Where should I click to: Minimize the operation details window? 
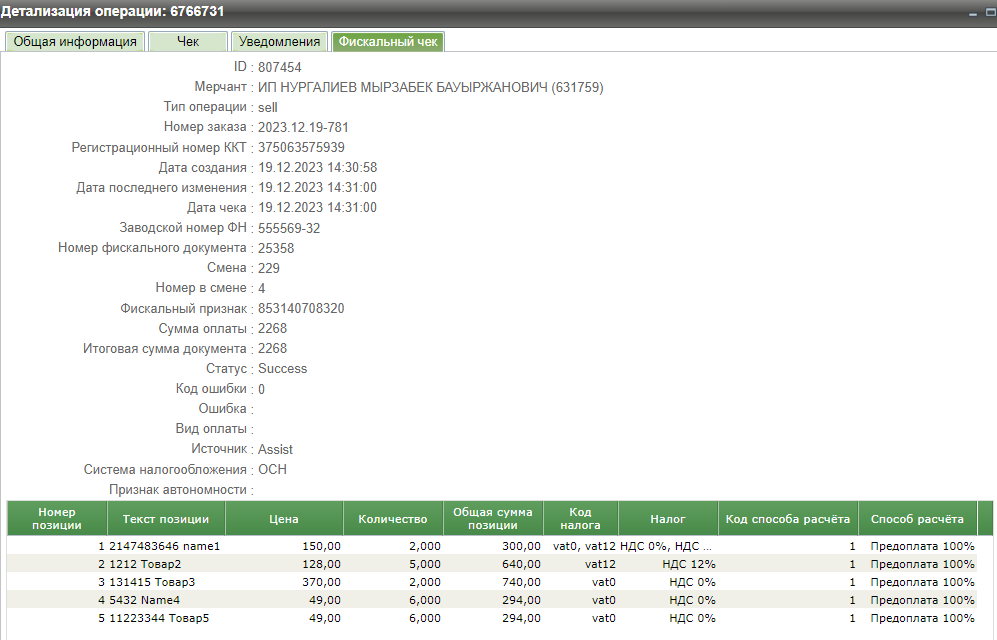pyautogui.click(x=973, y=12)
